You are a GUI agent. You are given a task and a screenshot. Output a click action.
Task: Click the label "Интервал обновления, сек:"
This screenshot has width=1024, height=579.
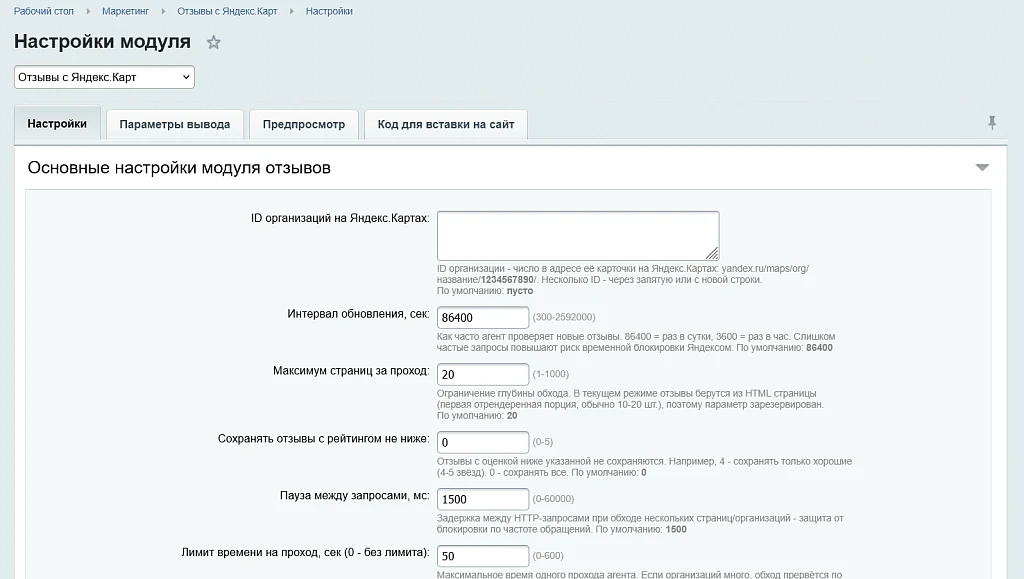359,314
